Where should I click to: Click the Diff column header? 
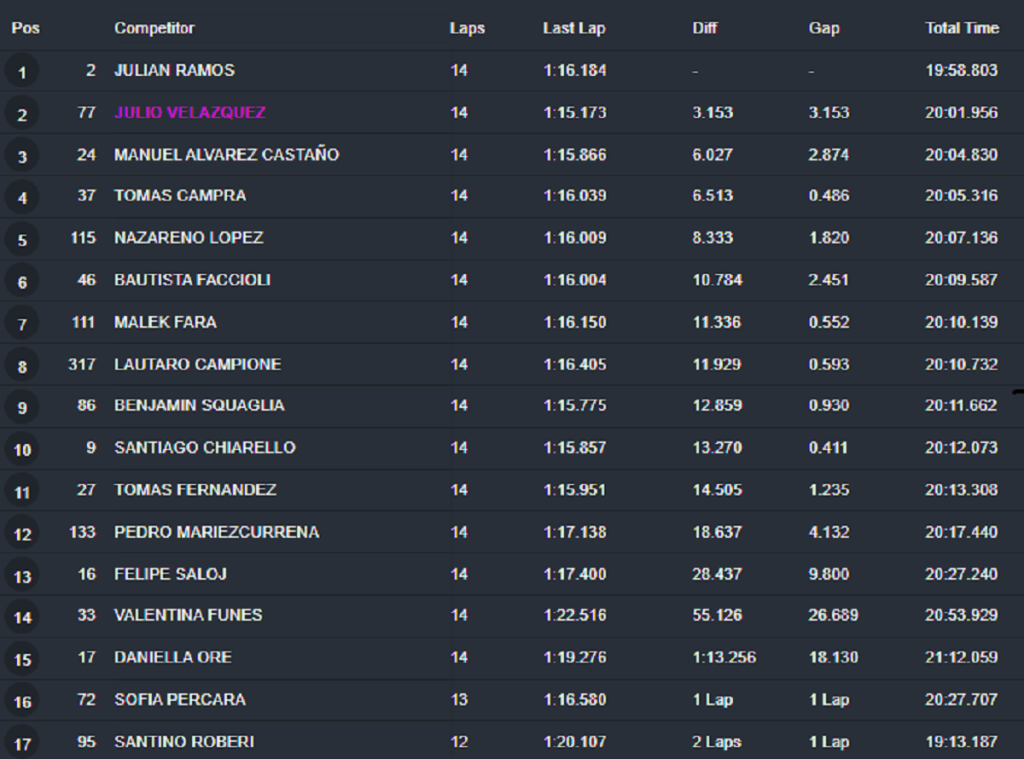click(705, 28)
